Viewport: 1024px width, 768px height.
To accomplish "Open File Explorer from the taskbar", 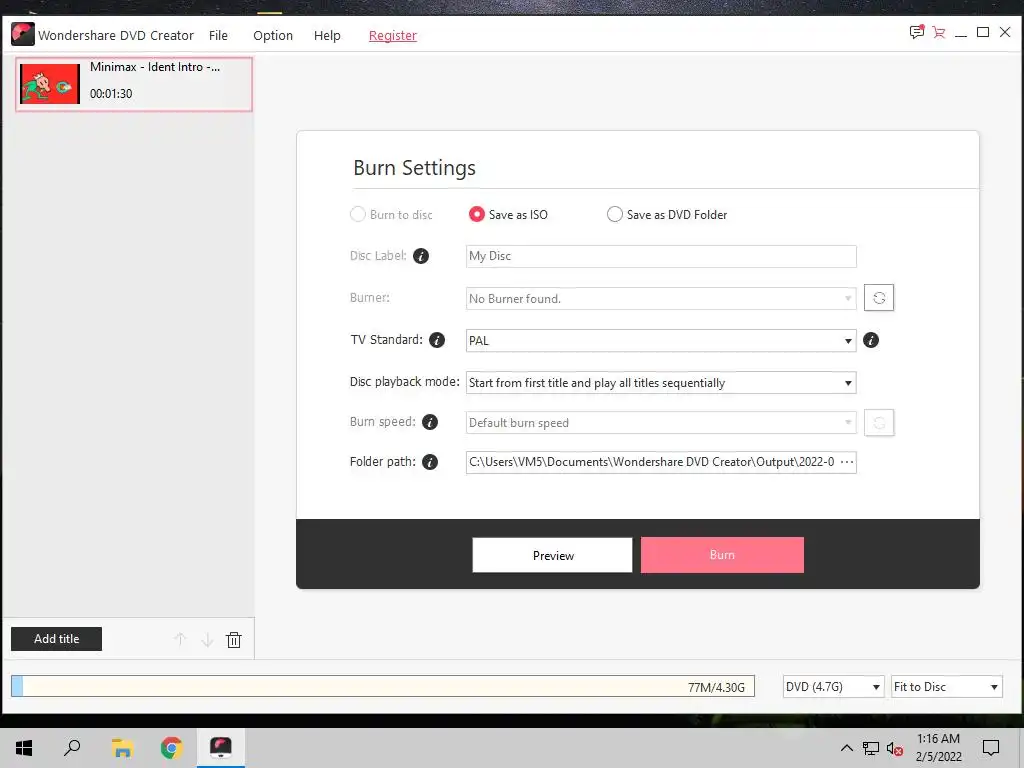I will coord(122,748).
